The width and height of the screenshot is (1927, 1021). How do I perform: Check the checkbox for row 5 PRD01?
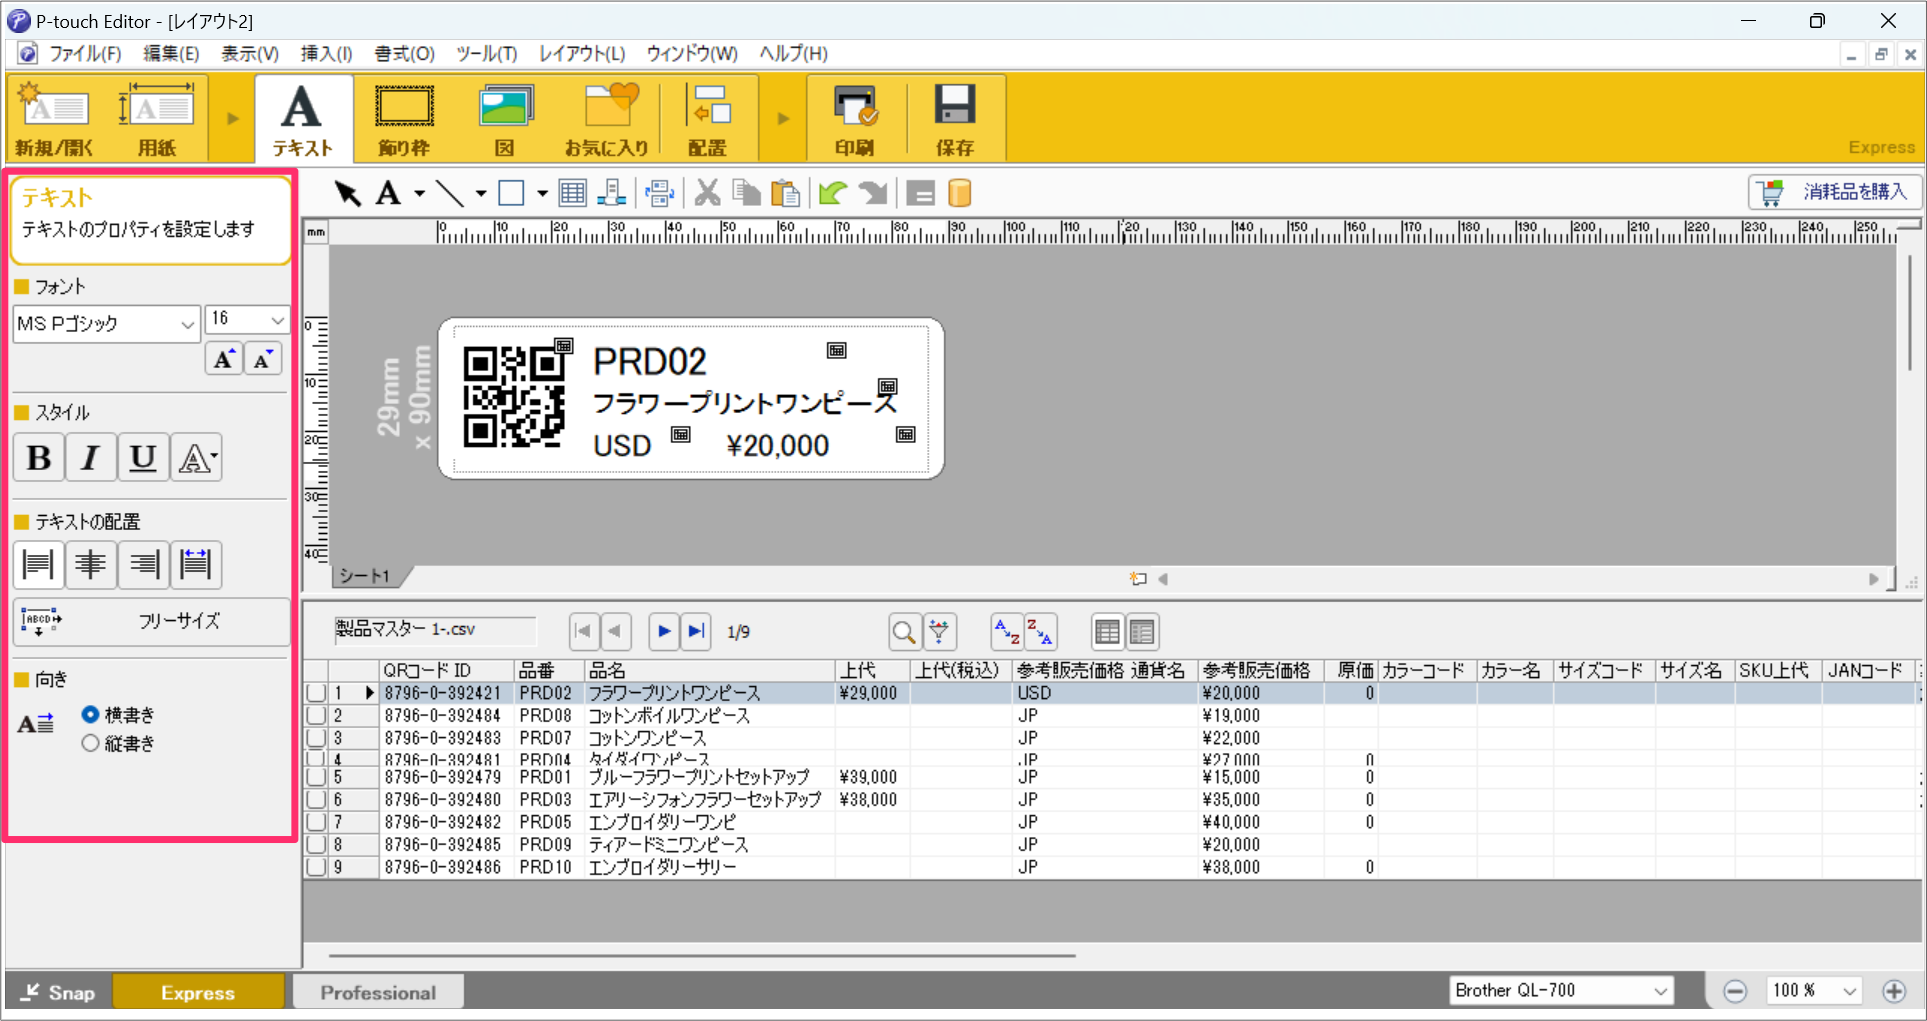(x=316, y=776)
